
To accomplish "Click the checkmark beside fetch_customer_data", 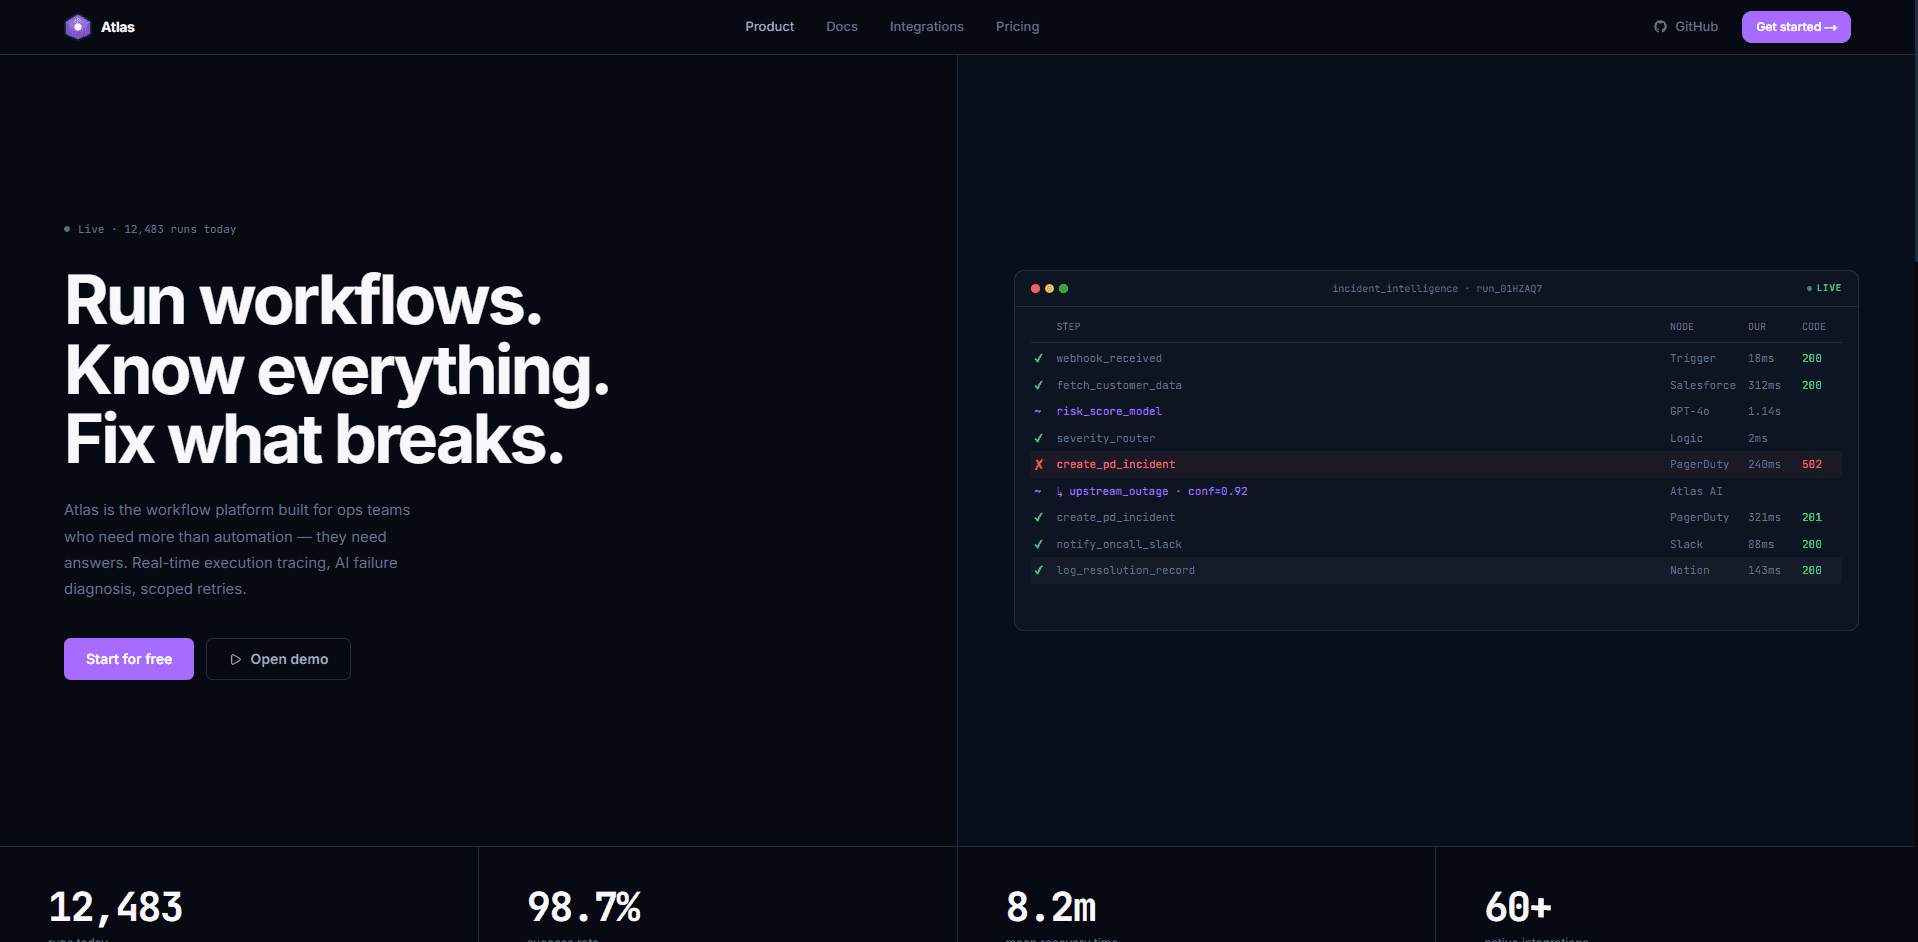I will [x=1039, y=386].
